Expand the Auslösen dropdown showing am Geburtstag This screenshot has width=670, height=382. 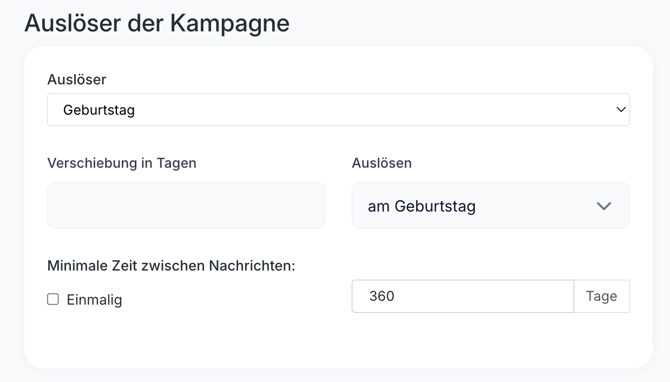(491, 206)
